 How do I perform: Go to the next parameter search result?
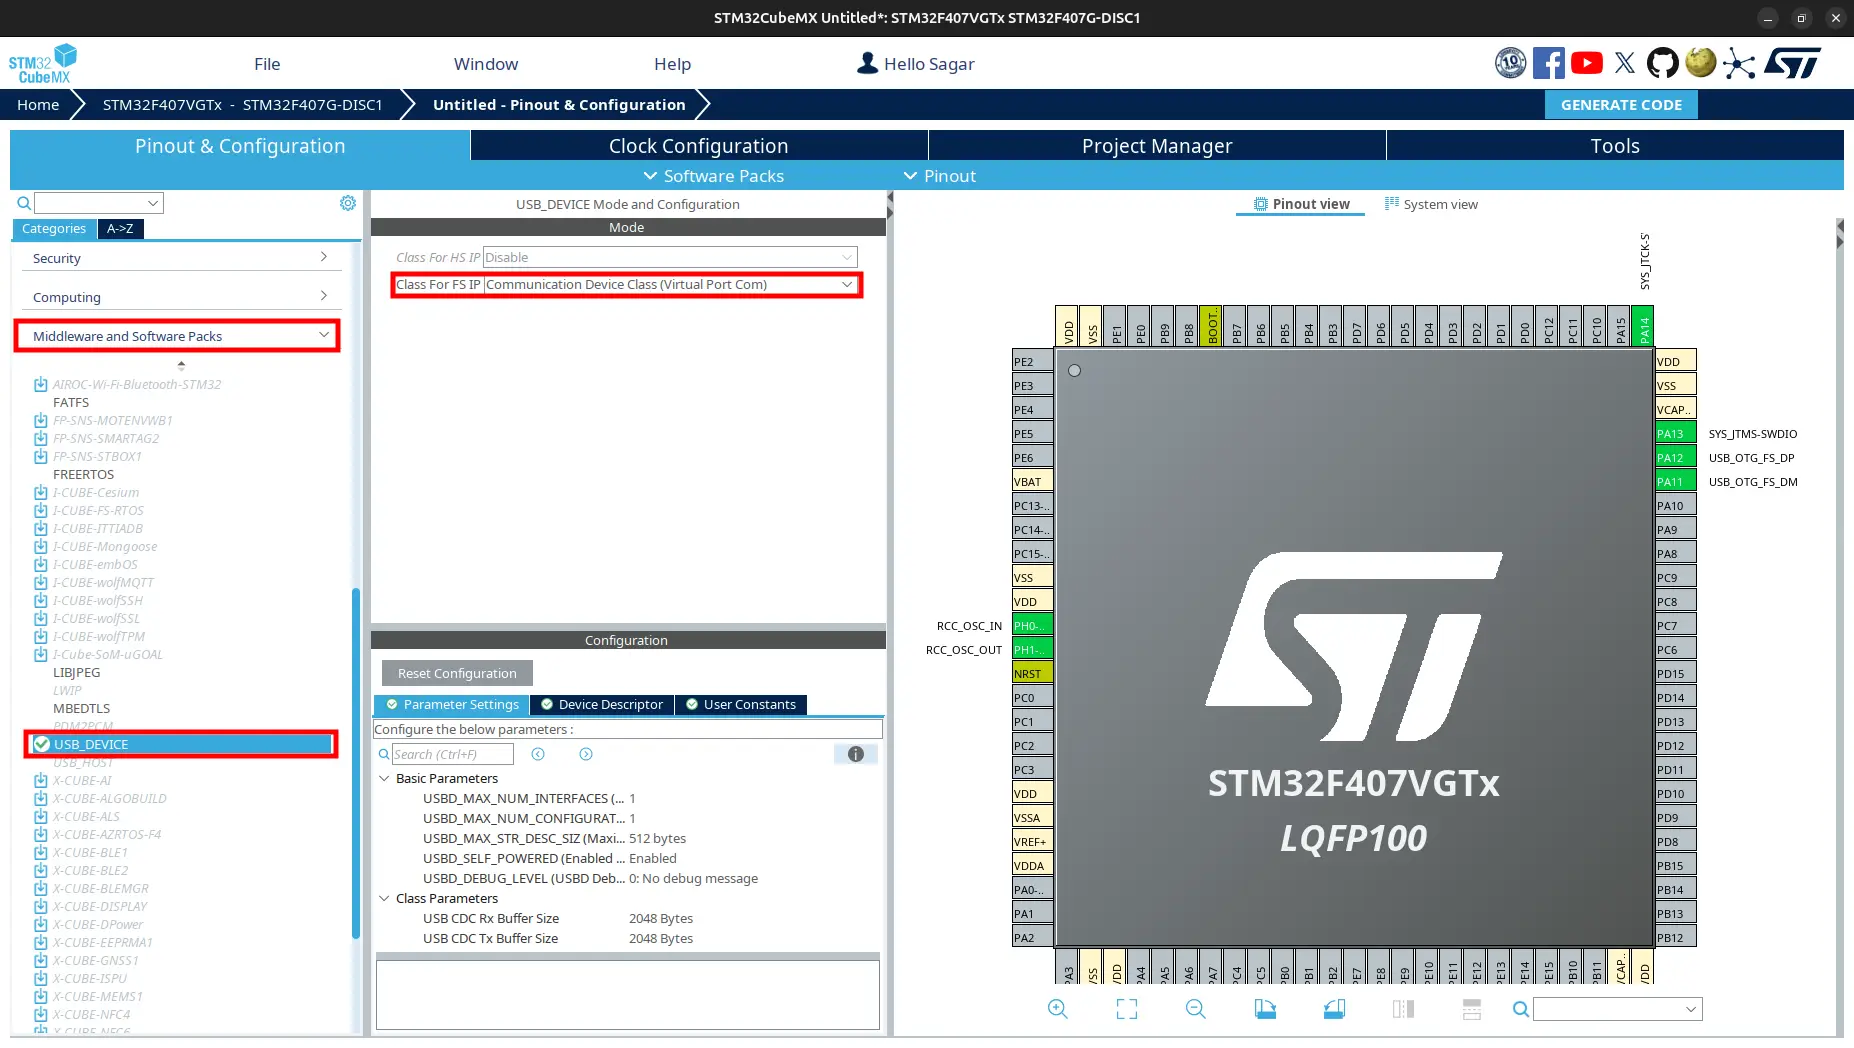[586, 754]
